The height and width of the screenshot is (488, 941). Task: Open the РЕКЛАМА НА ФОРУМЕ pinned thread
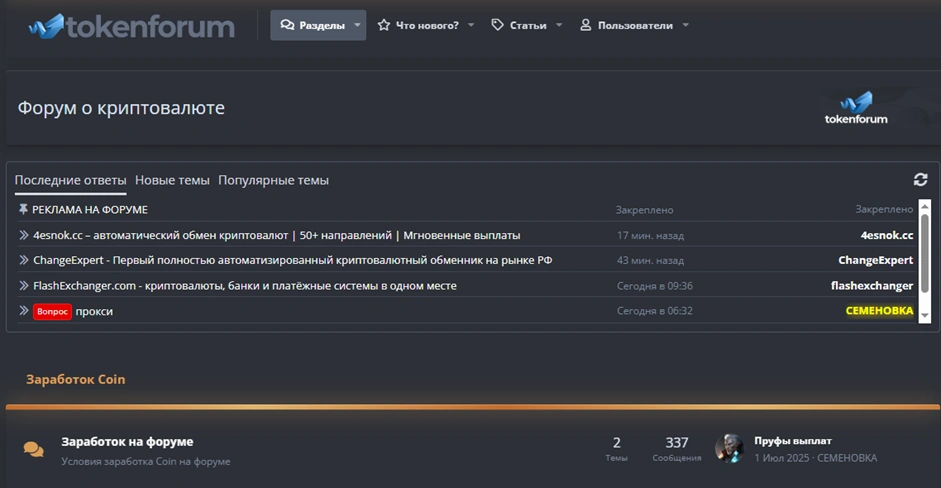point(89,210)
